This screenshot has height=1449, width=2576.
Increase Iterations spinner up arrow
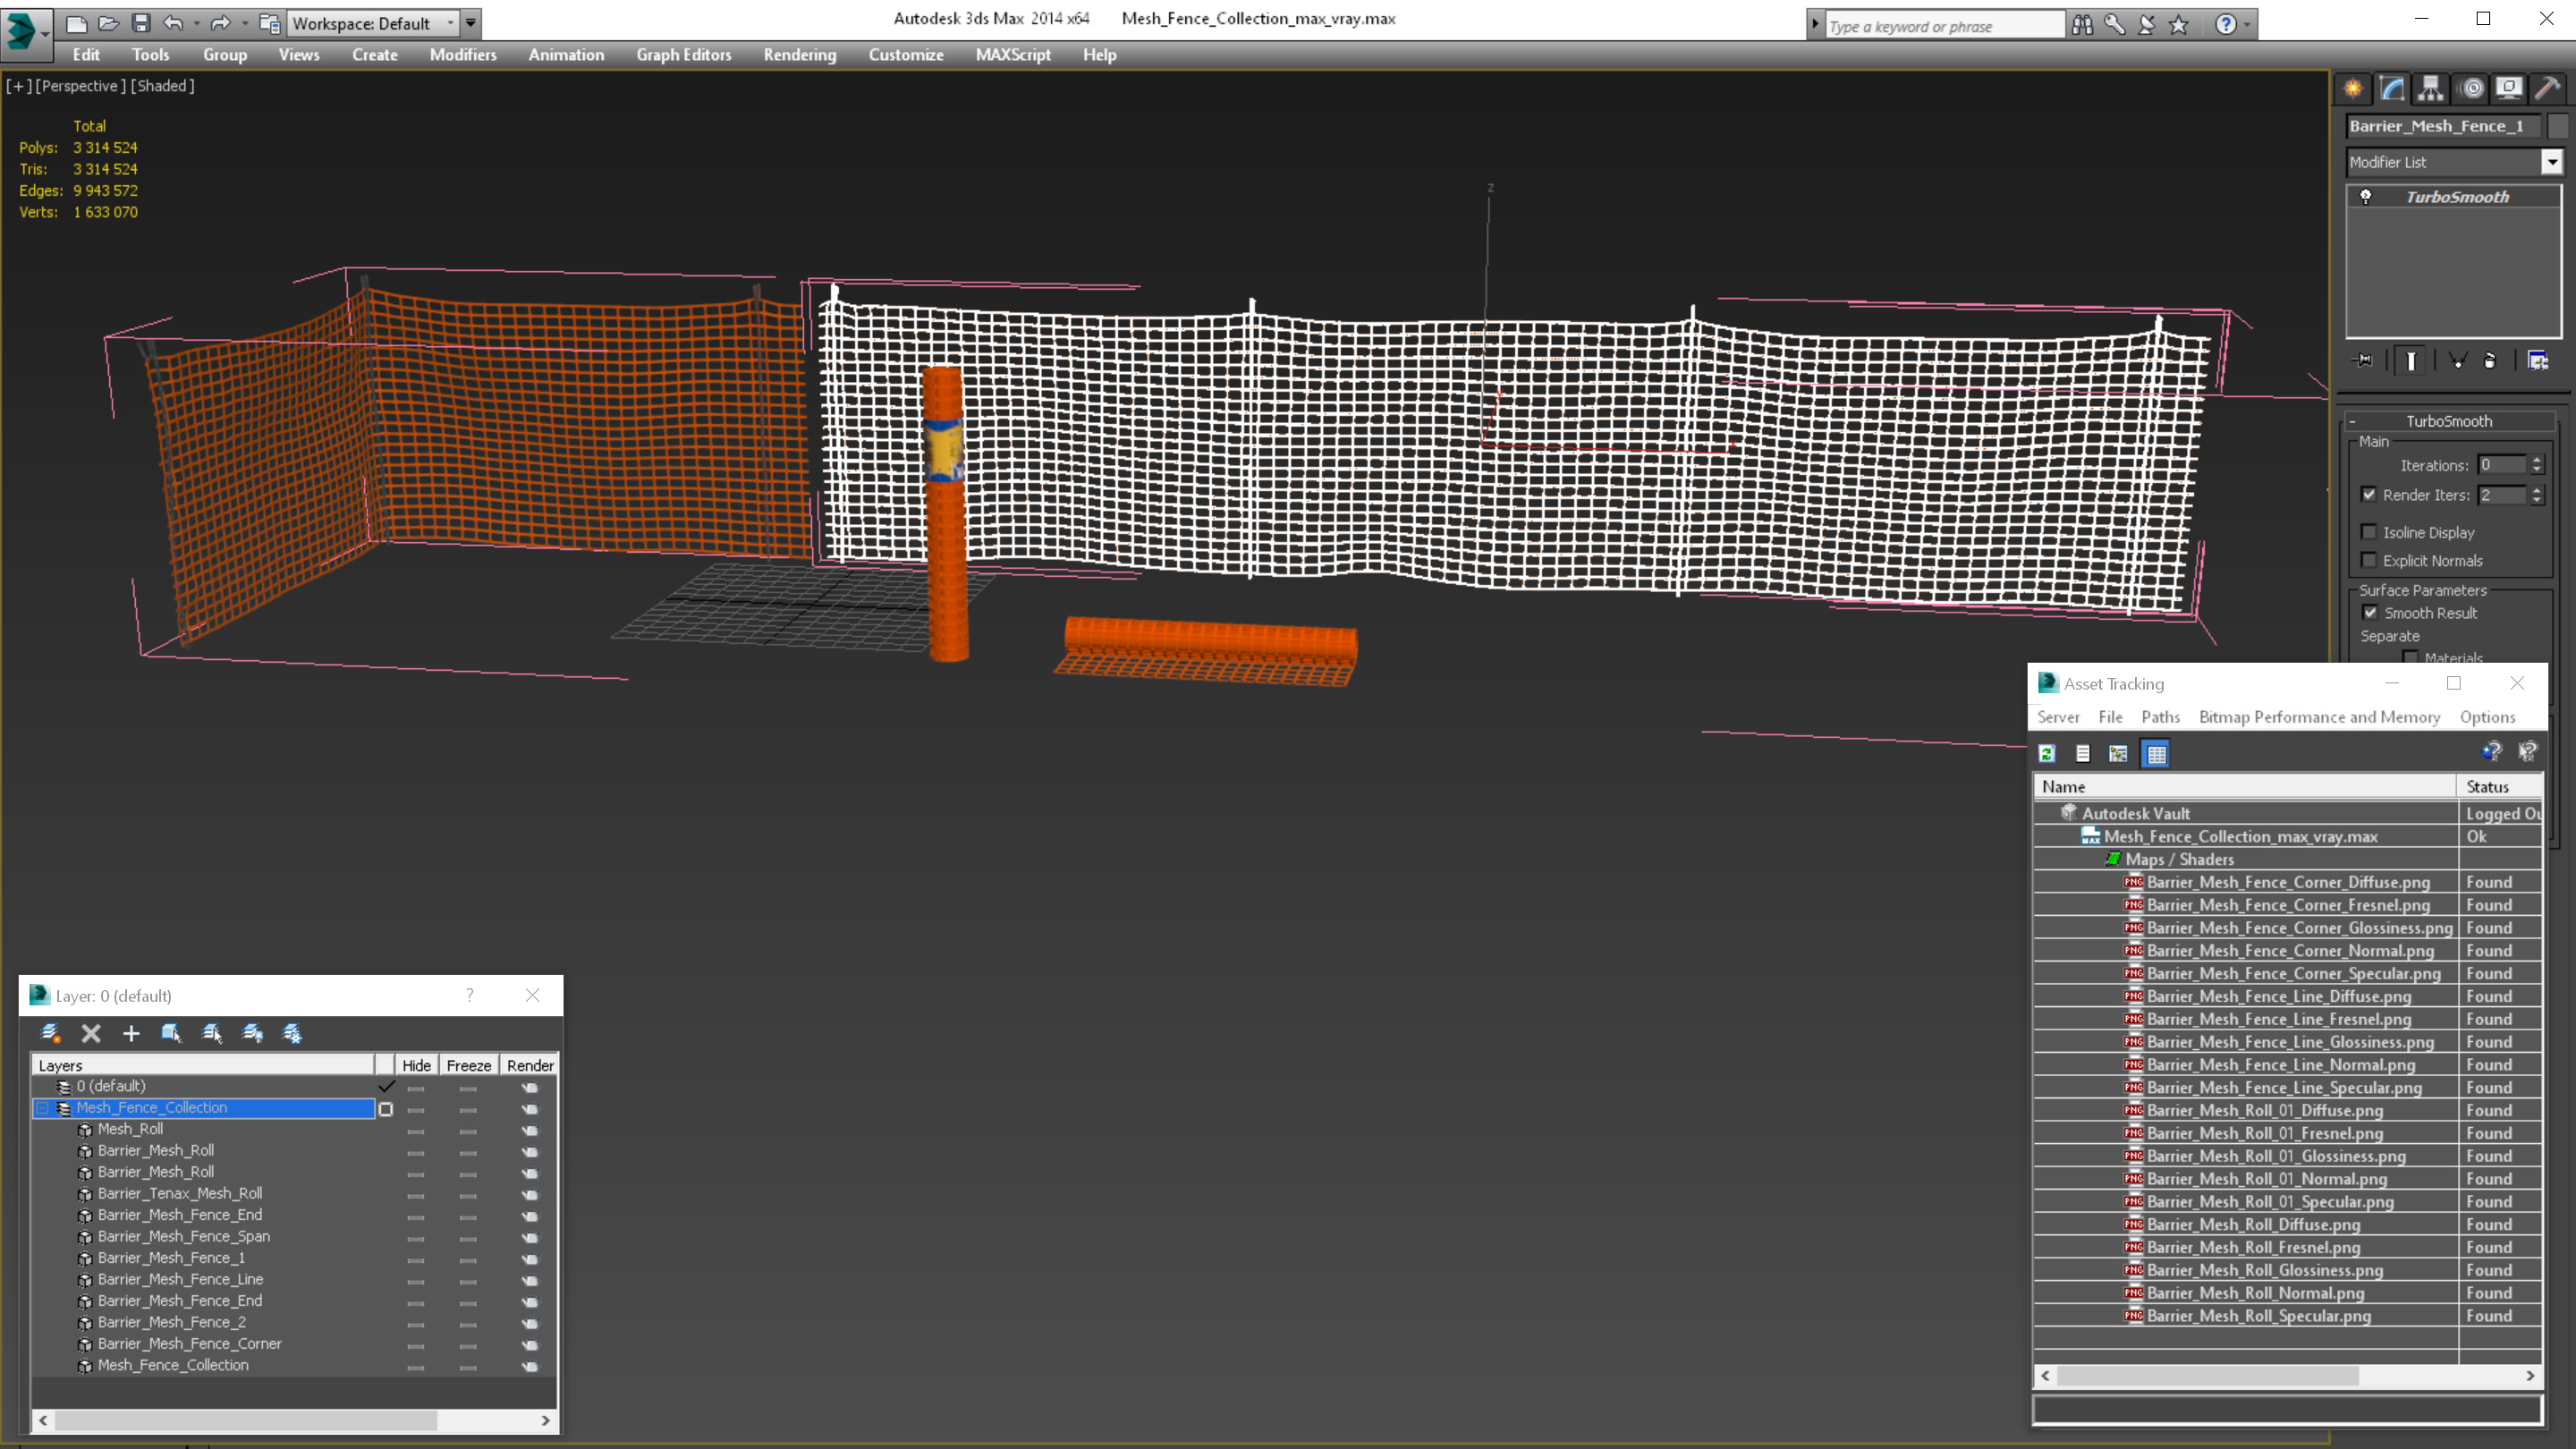click(x=2536, y=459)
